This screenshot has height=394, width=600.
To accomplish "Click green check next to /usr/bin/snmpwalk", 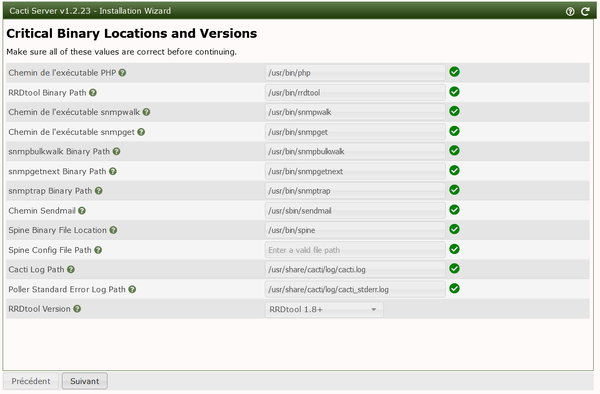I will [454, 111].
